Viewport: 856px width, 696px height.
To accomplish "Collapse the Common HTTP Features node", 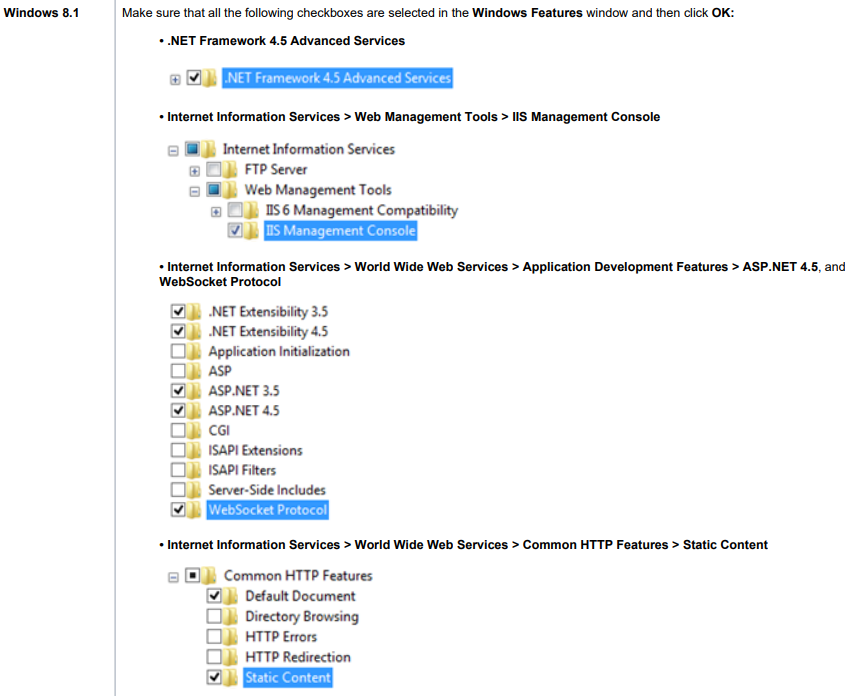I will click(175, 577).
